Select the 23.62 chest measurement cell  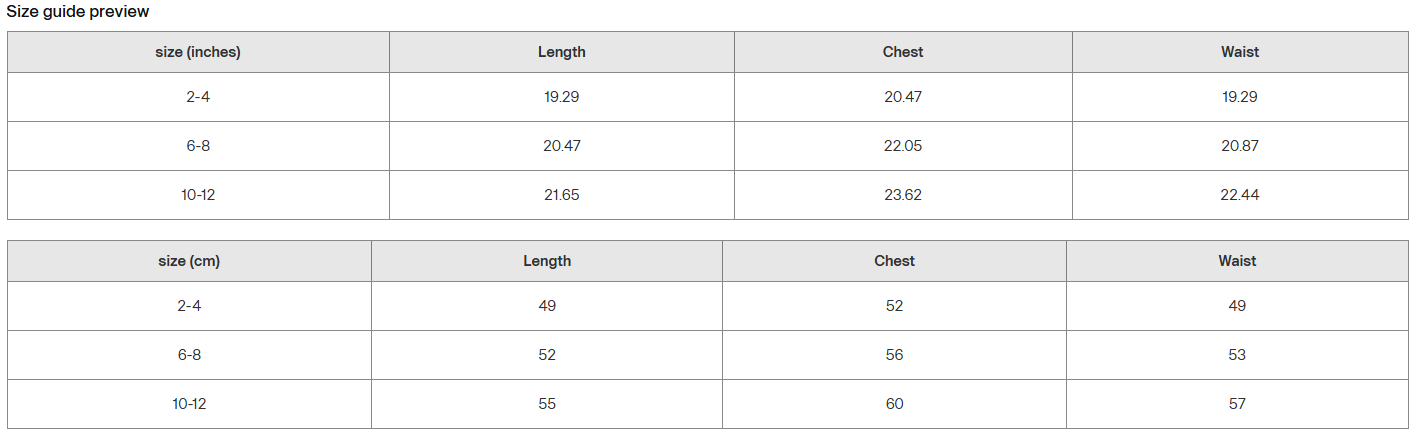tap(903, 195)
